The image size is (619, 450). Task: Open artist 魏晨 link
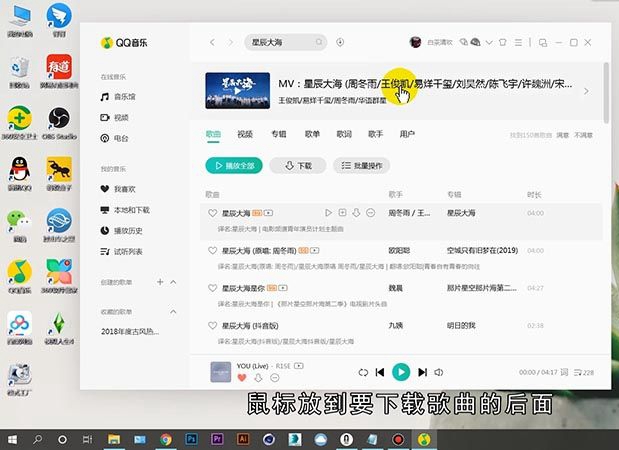(x=395, y=288)
